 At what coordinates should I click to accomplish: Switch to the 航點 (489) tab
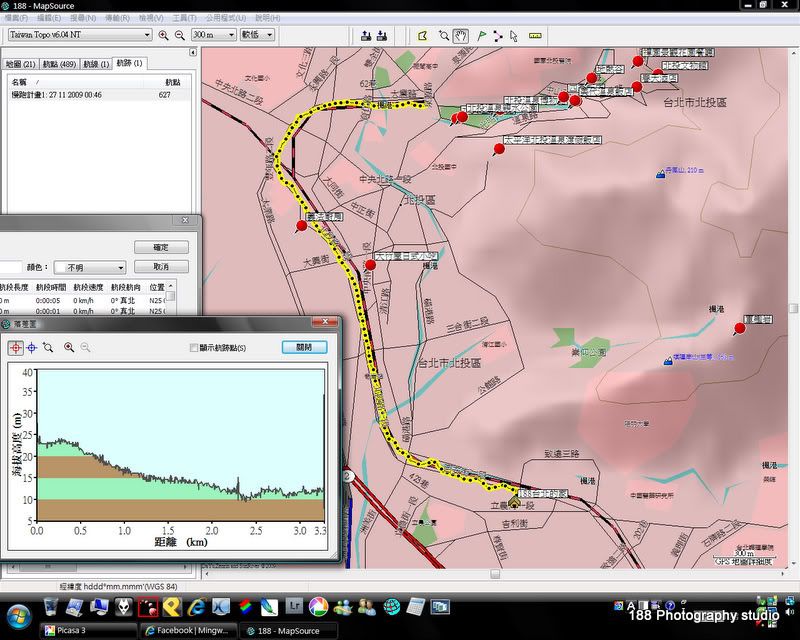59,63
